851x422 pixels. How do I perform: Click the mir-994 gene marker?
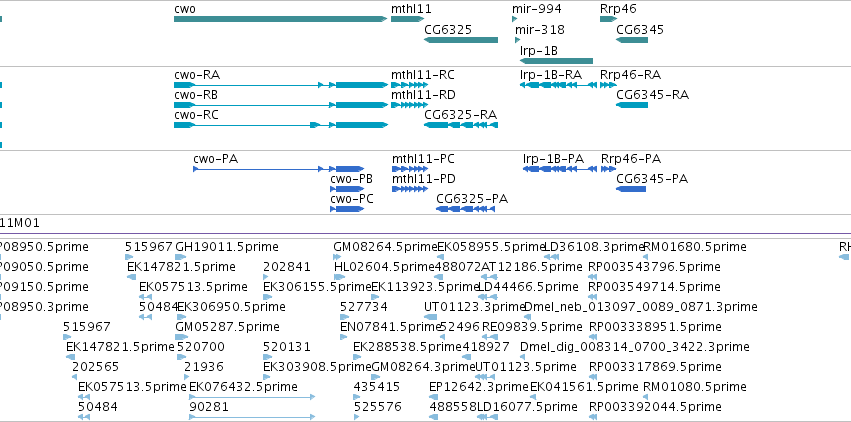tap(515, 19)
